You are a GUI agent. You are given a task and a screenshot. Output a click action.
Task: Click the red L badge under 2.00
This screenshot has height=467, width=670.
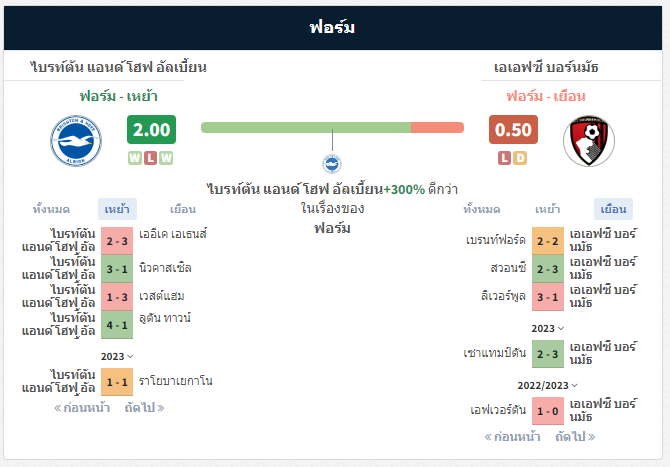pyautogui.click(x=150, y=158)
